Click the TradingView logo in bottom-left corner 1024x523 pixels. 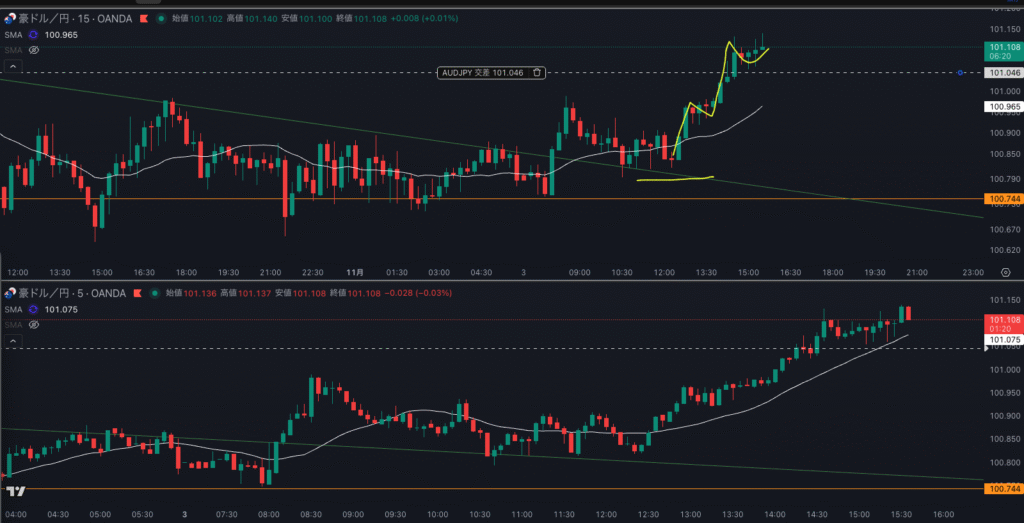pyautogui.click(x=15, y=491)
